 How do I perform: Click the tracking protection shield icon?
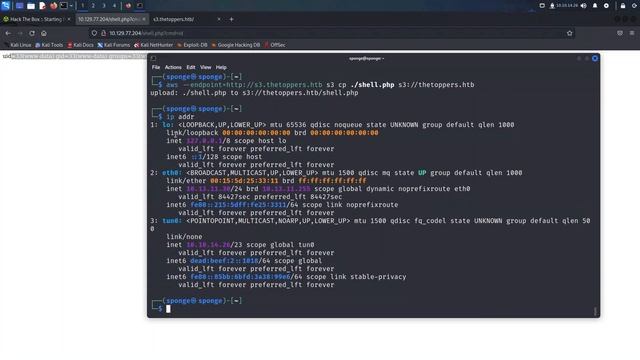(x=94, y=33)
